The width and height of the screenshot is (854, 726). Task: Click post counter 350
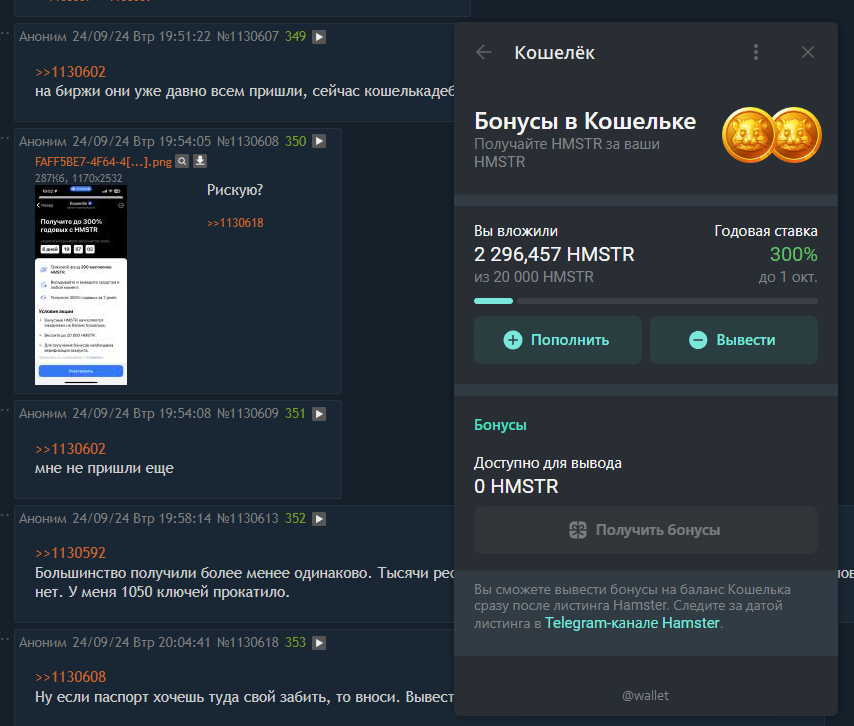[x=295, y=141]
